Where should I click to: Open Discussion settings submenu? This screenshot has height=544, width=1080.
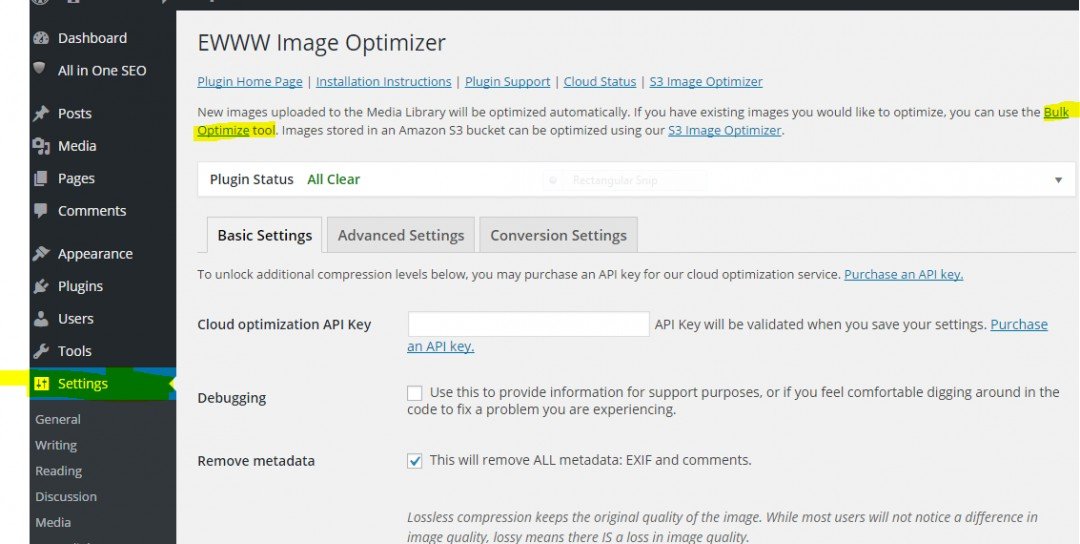click(66, 496)
